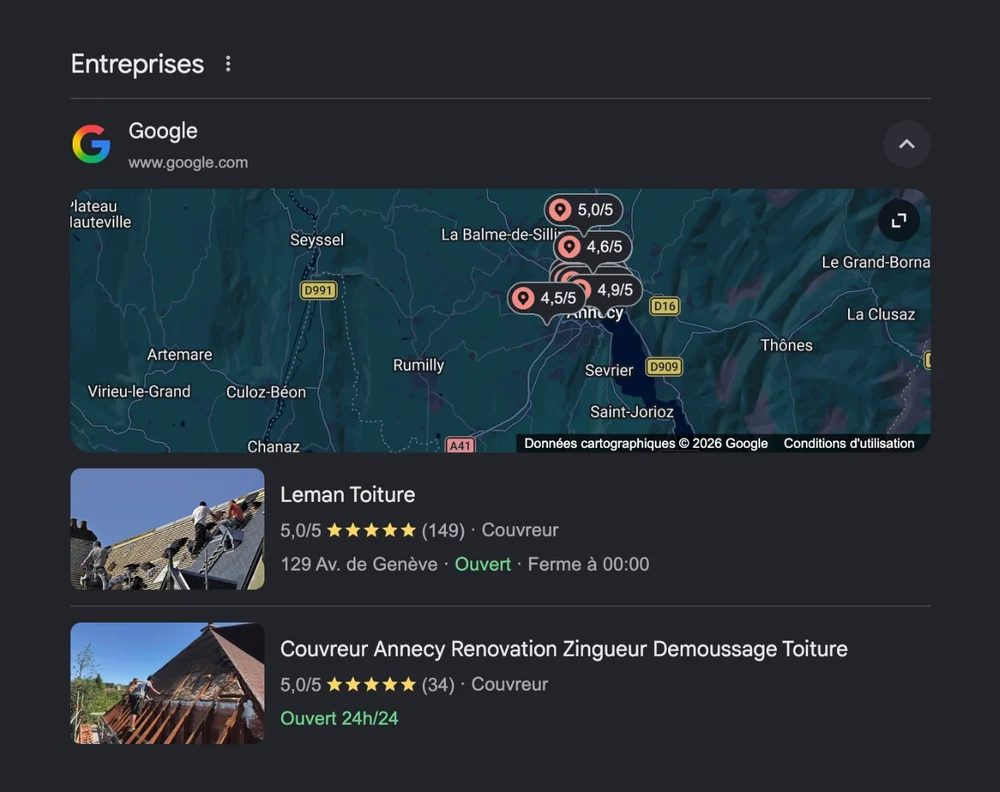Click the Google G logo icon
Viewport: 1000px width, 792px height.
pyautogui.click(x=92, y=144)
